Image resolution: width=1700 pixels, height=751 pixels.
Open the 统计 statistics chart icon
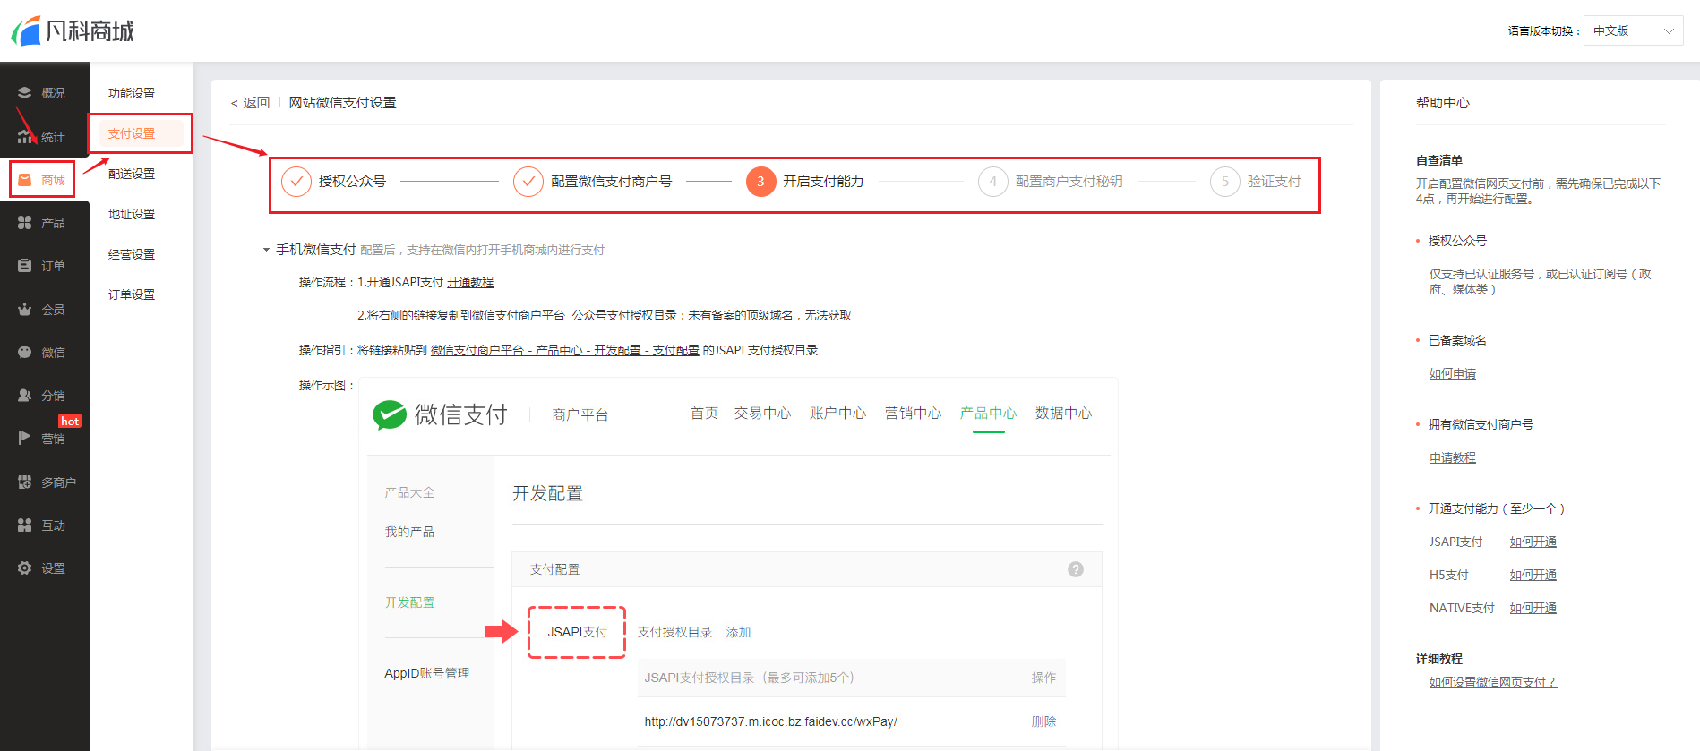[x=24, y=137]
